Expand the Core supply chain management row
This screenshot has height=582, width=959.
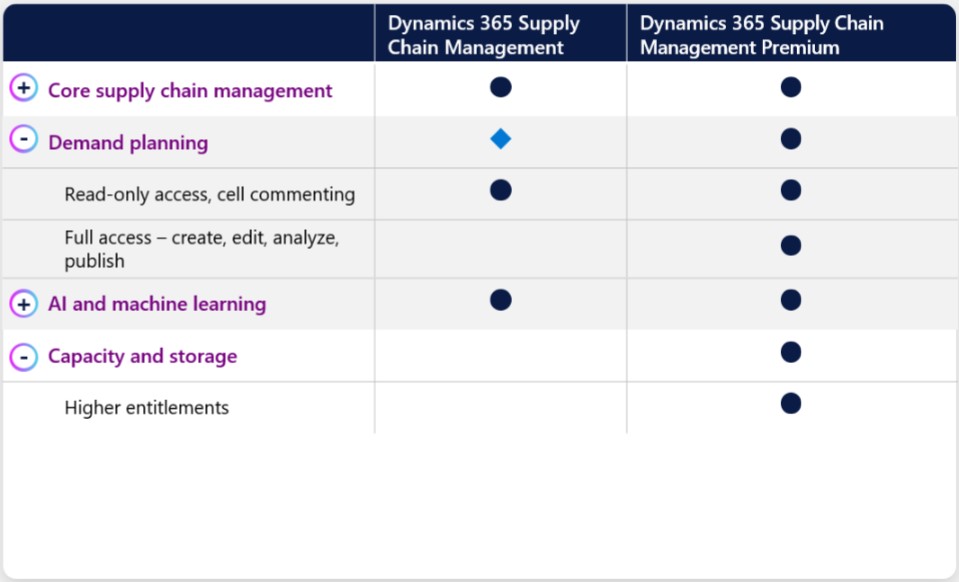[x=24, y=89]
